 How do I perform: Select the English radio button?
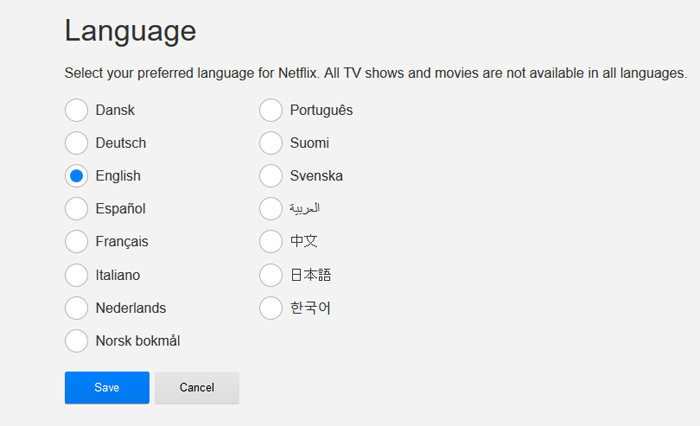click(x=76, y=176)
